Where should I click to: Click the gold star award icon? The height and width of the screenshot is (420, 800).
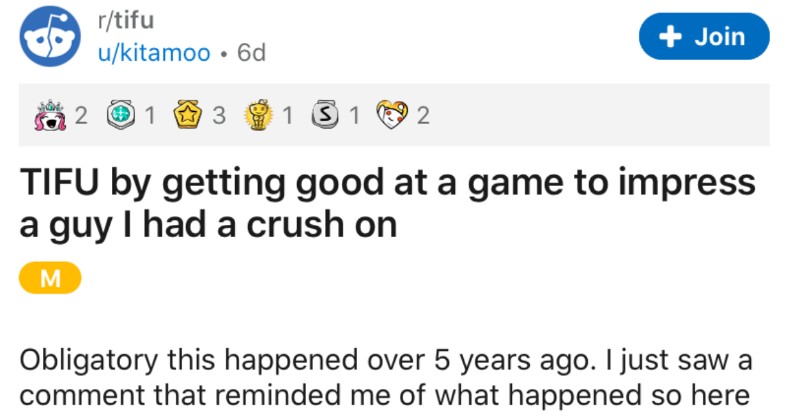[189, 117]
